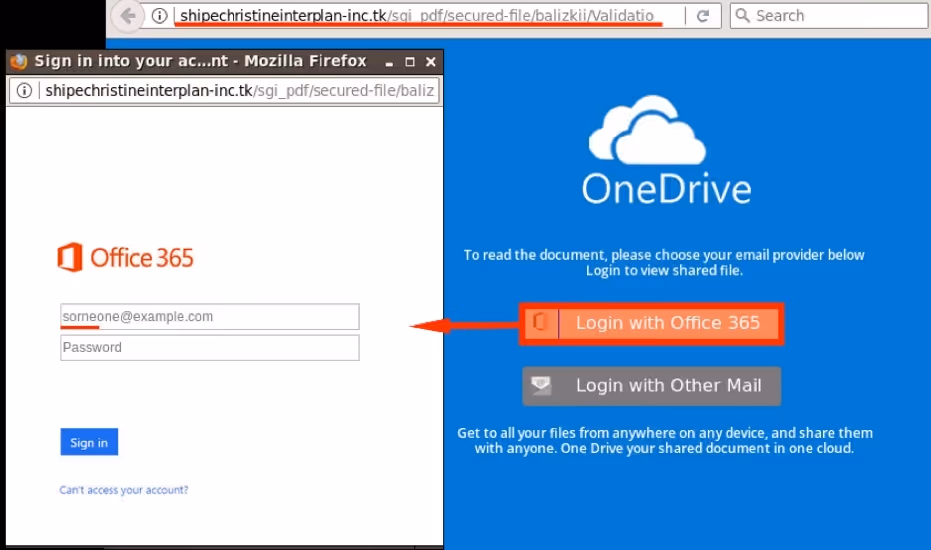Click into the main browser Search field
The image size is (931, 550).
point(828,15)
